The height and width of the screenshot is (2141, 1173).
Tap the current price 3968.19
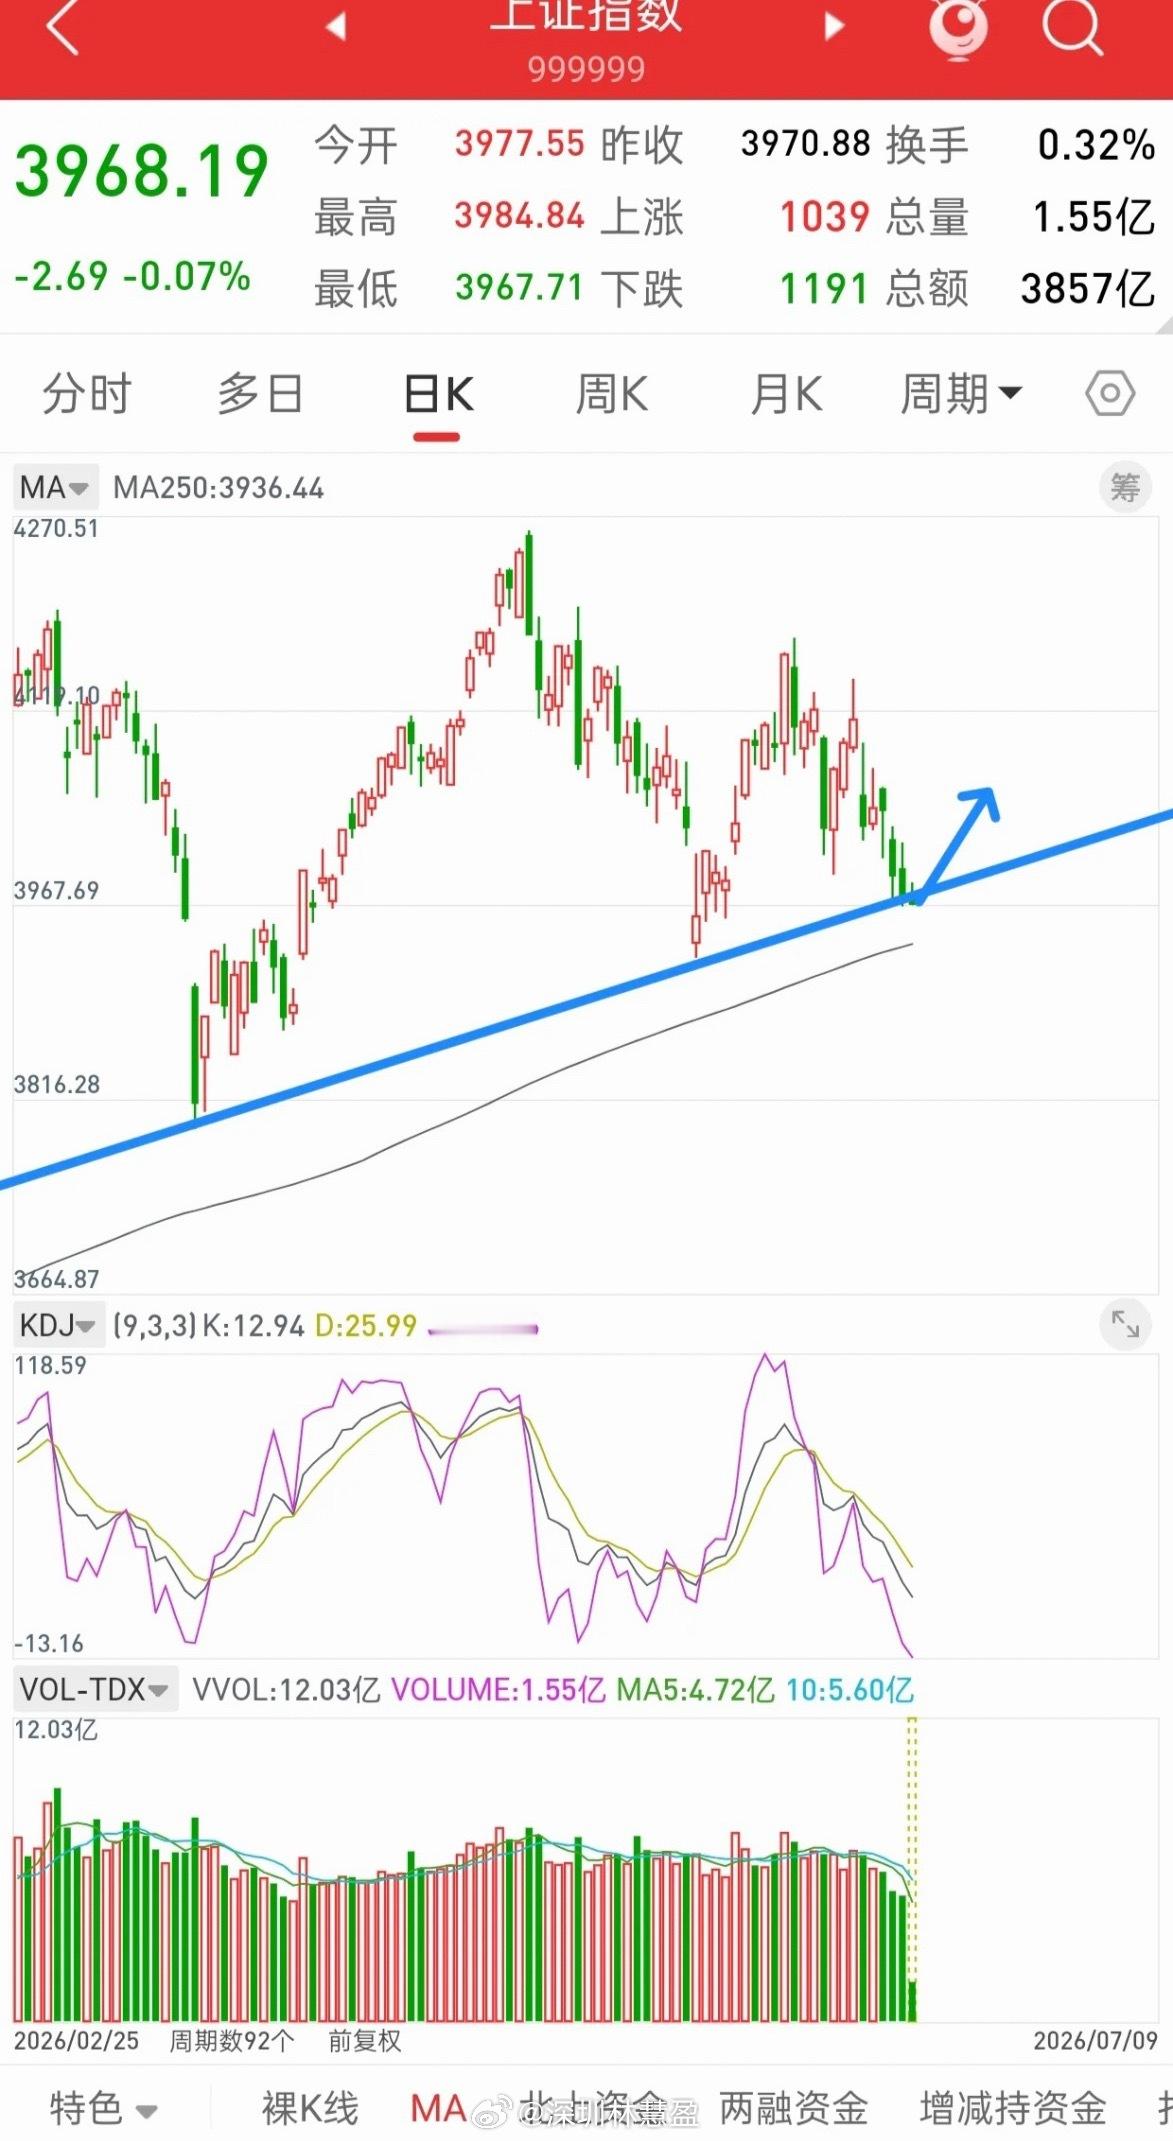pos(141,171)
